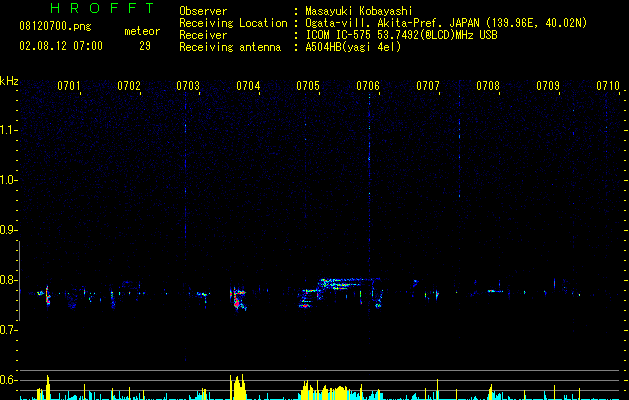This screenshot has width=629, height=400.
Task: Click observer name Masayuki Kobayashi
Action: click(x=359, y=11)
